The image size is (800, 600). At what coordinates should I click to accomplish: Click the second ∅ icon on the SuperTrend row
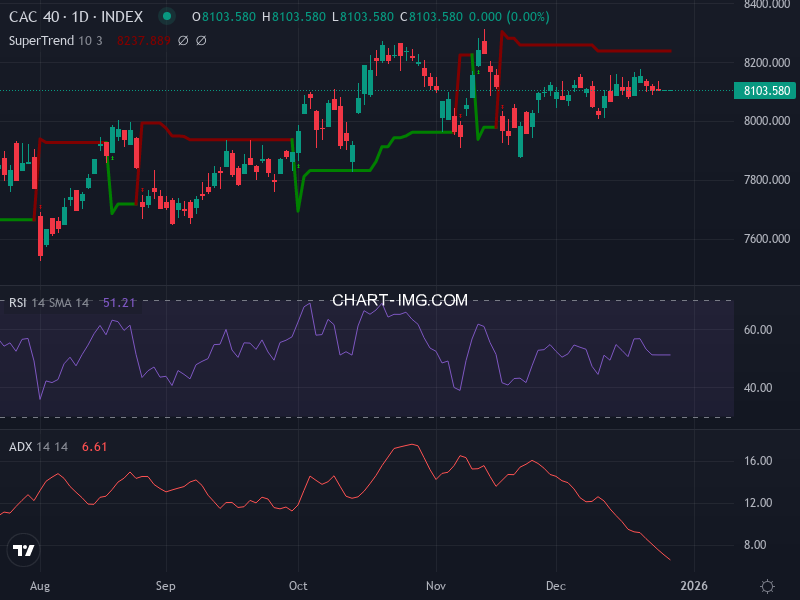(202, 40)
